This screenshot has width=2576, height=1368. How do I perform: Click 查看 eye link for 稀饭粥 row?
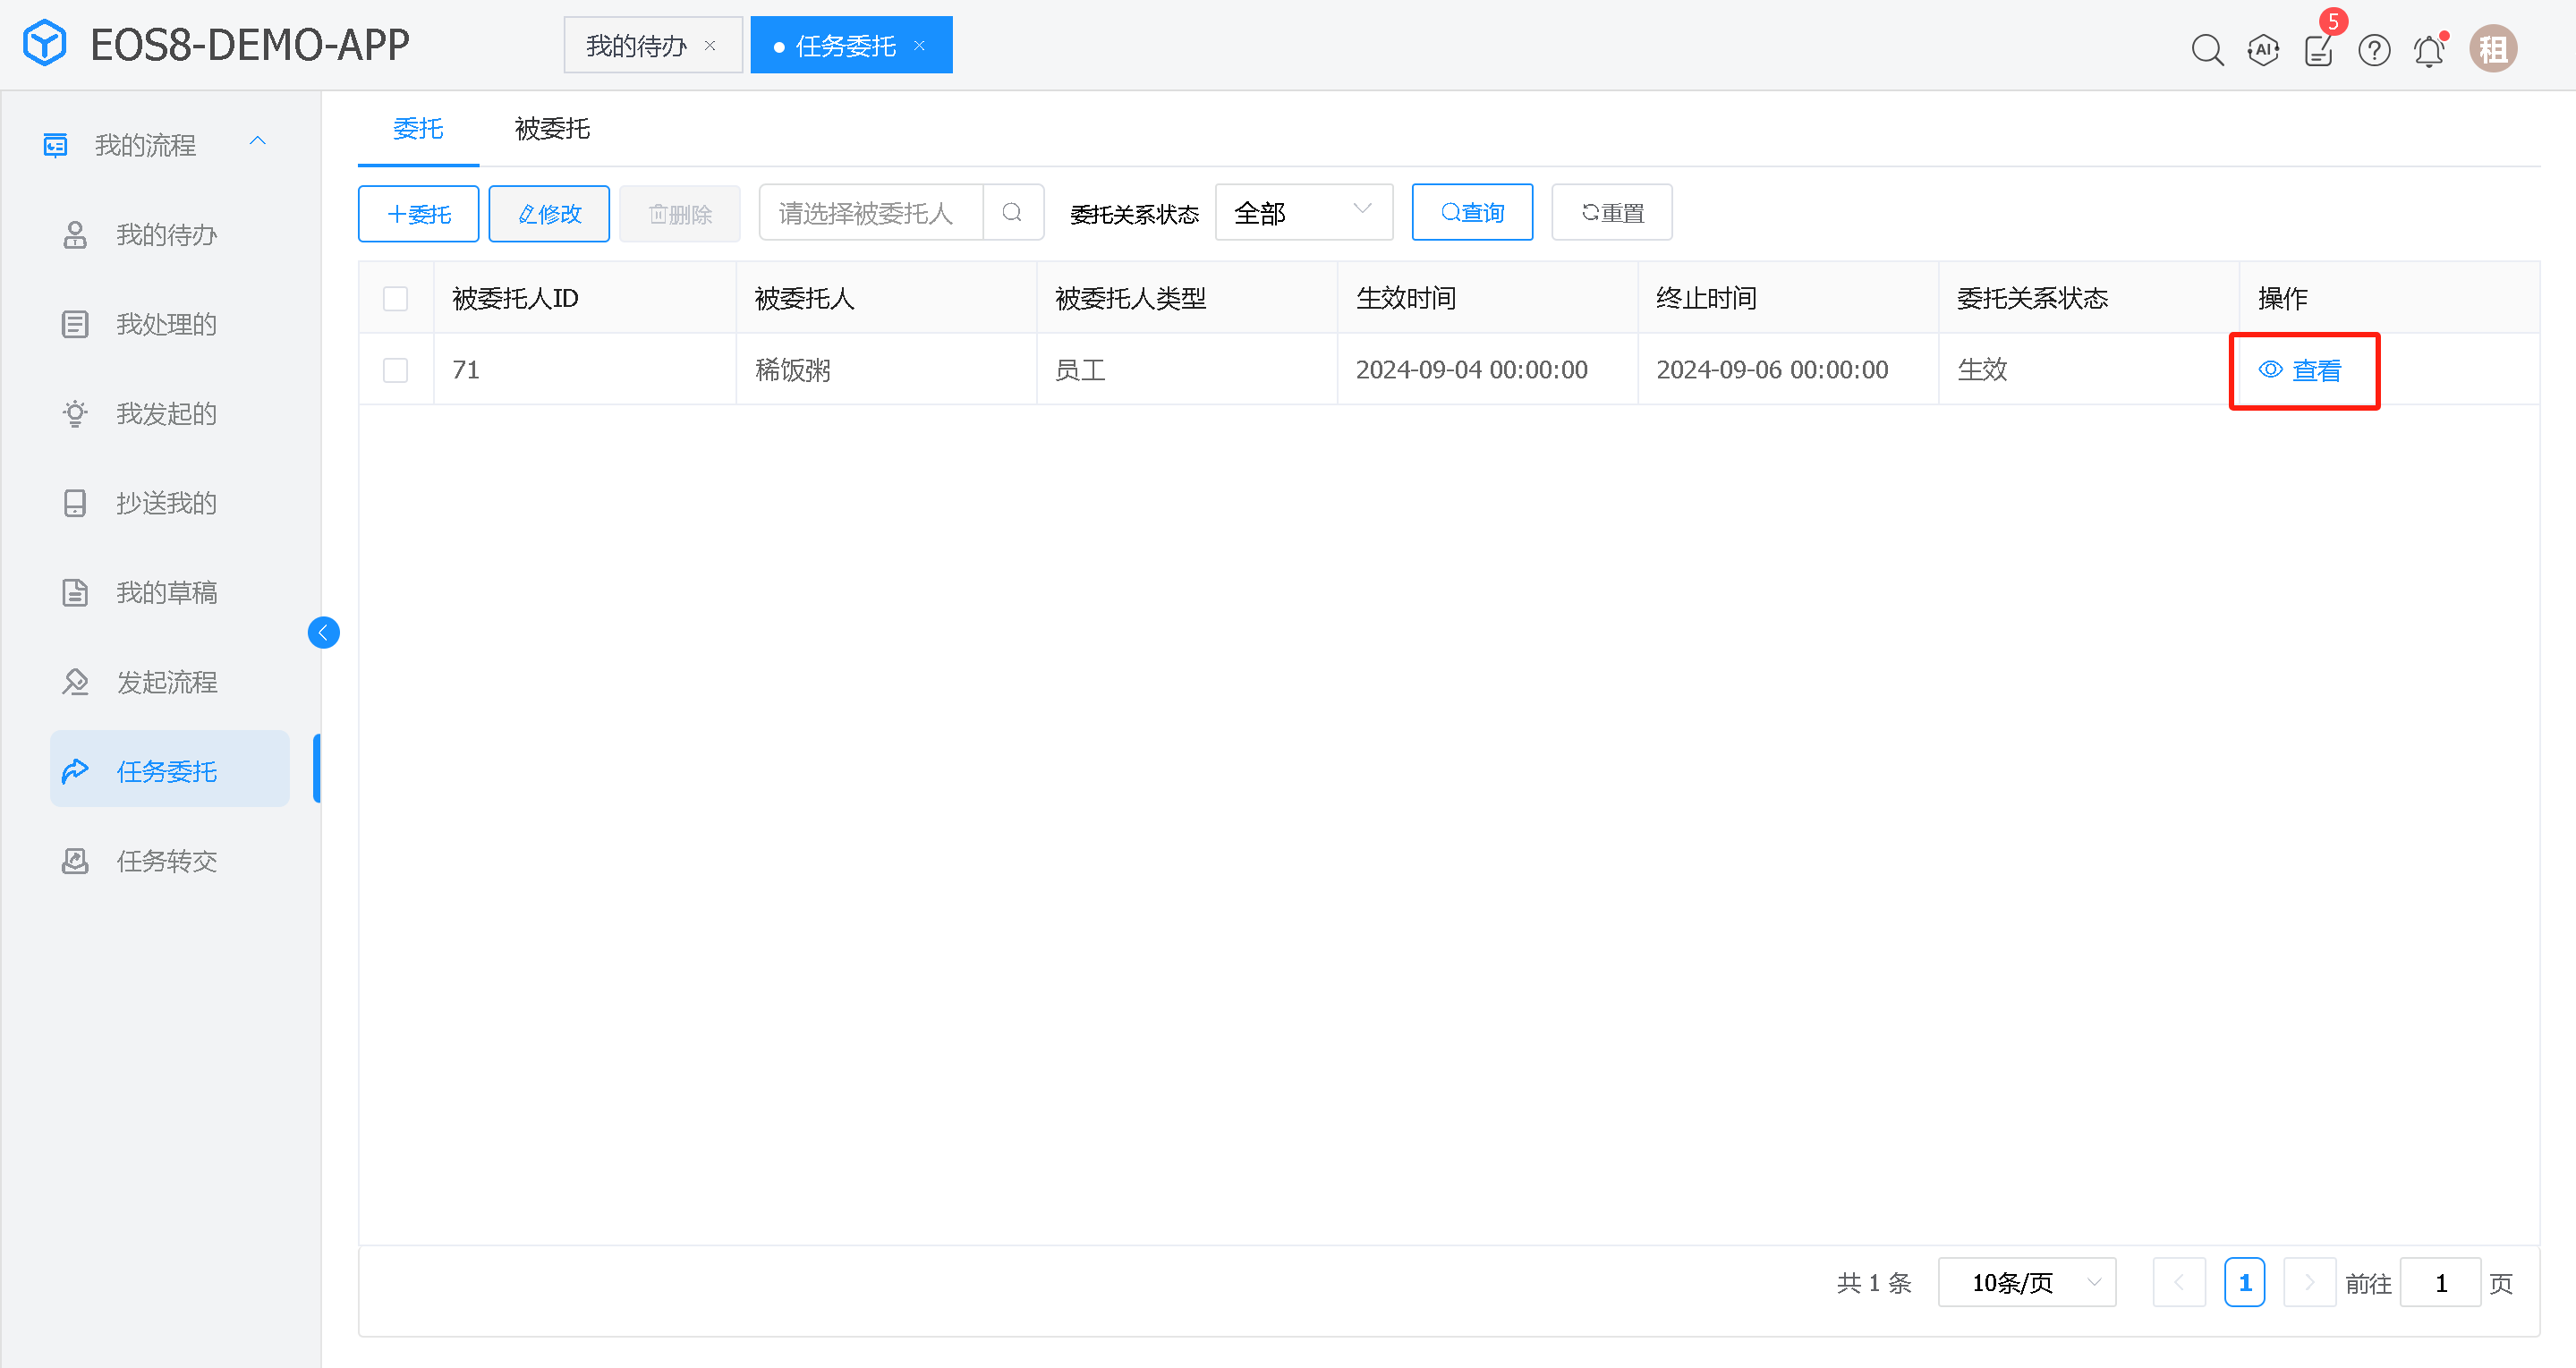point(2301,370)
